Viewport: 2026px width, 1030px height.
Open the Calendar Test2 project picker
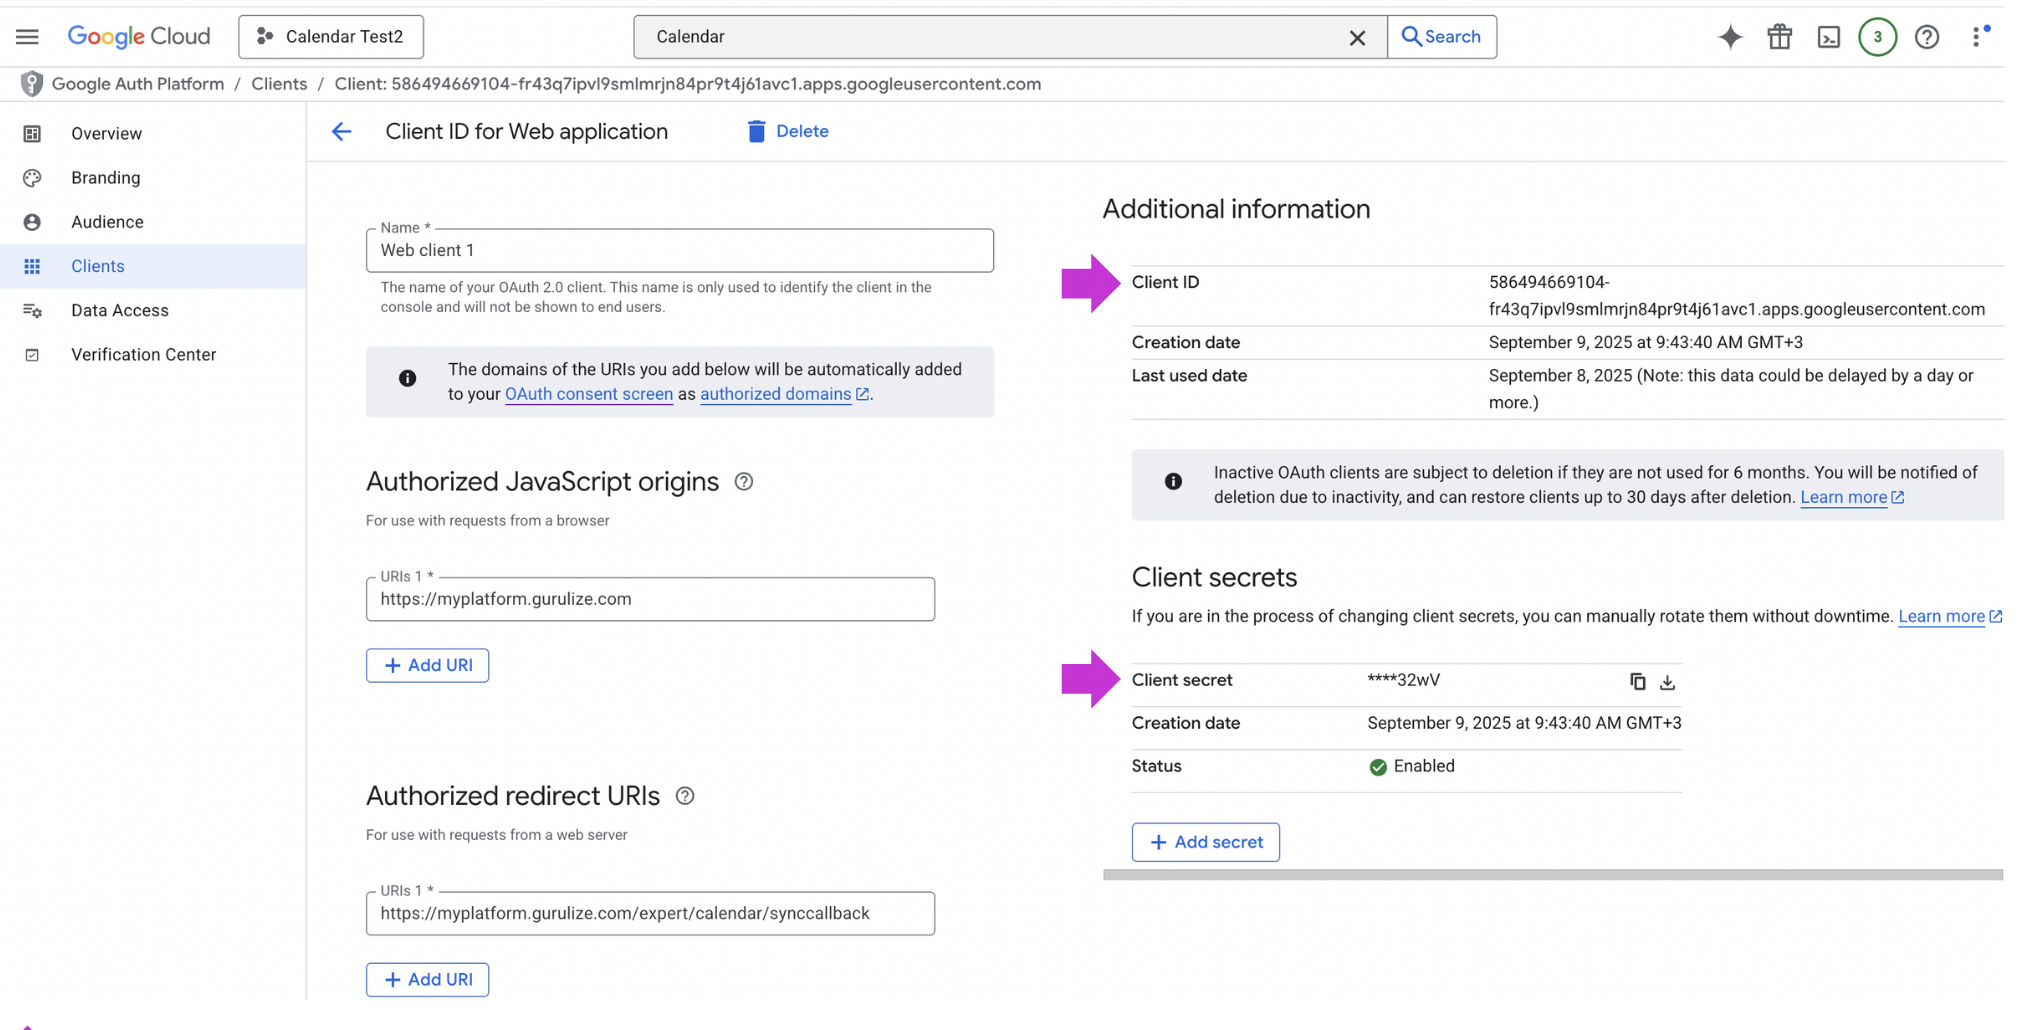tap(331, 37)
